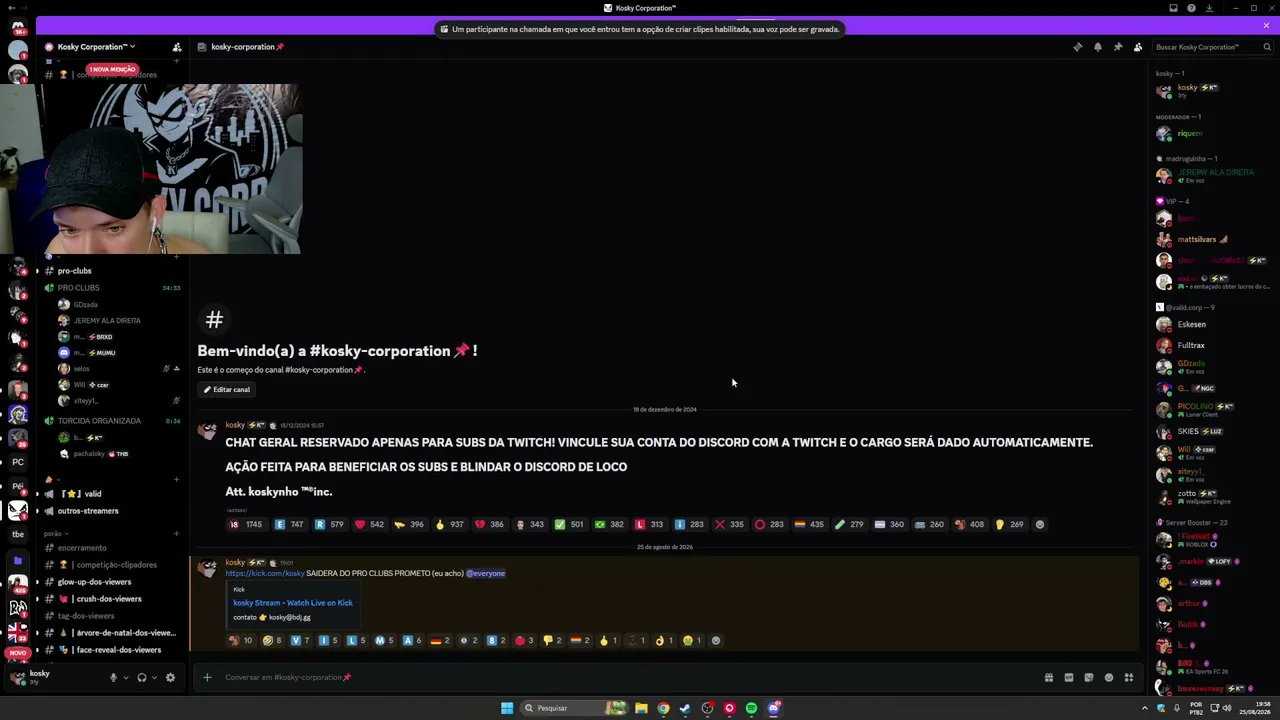Open Google Chrome from the taskbar
The image size is (1280, 720).
coord(663,708)
